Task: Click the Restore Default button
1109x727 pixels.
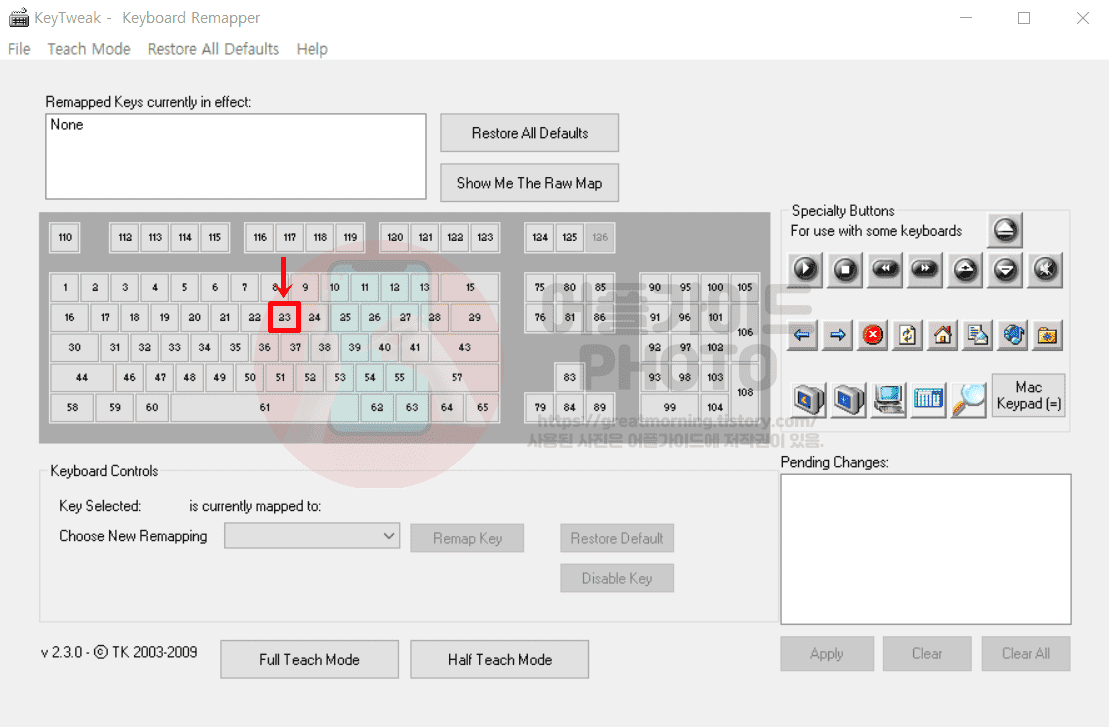Action: click(x=617, y=538)
